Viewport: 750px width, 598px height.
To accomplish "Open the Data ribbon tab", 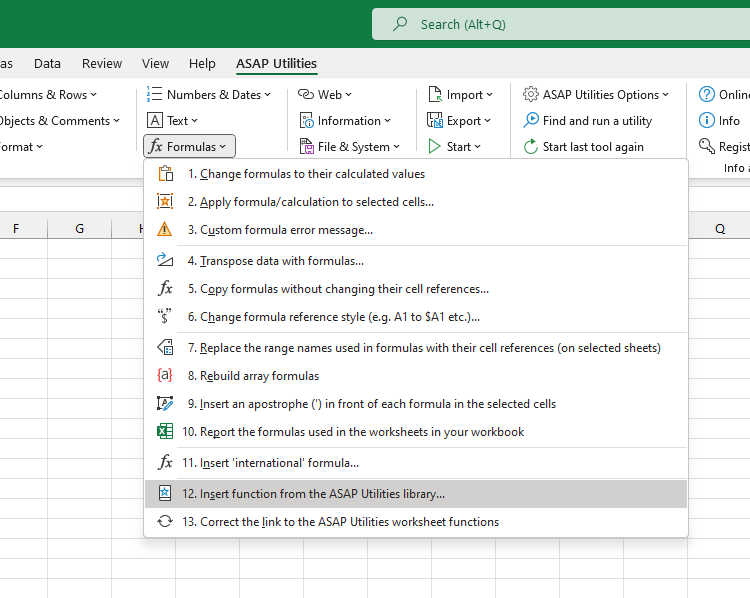I will (47, 64).
